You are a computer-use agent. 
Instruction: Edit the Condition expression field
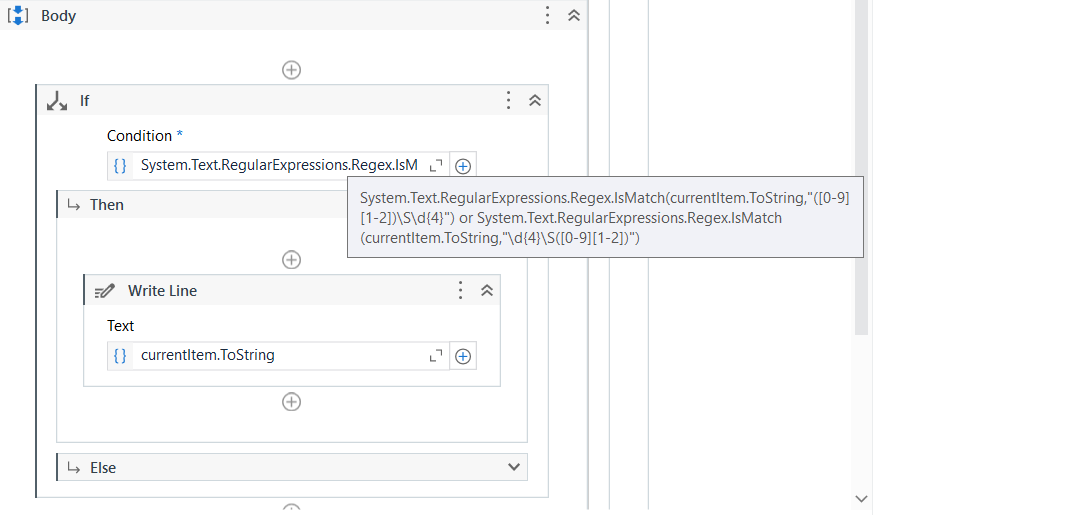tap(279, 166)
